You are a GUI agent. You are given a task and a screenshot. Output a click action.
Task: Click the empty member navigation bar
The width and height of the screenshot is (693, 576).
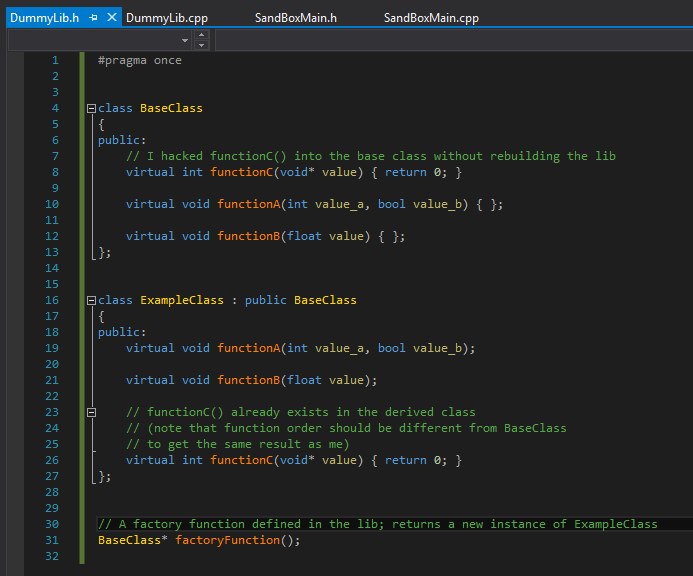(x=454, y=41)
